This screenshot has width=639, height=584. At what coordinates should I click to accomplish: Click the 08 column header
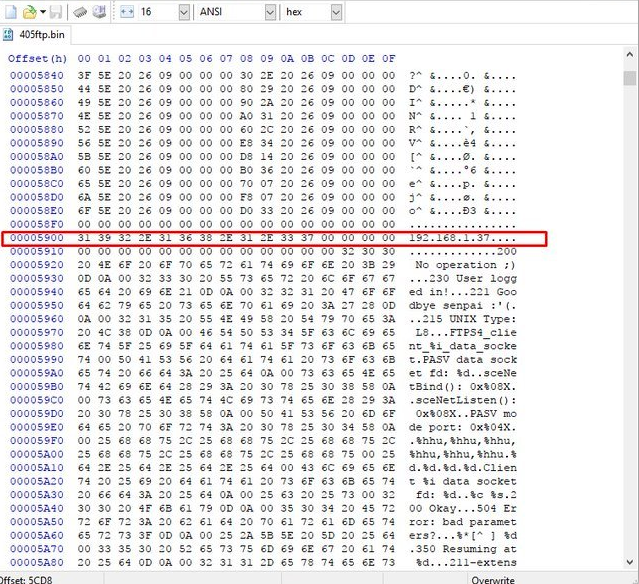tap(247, 59)
